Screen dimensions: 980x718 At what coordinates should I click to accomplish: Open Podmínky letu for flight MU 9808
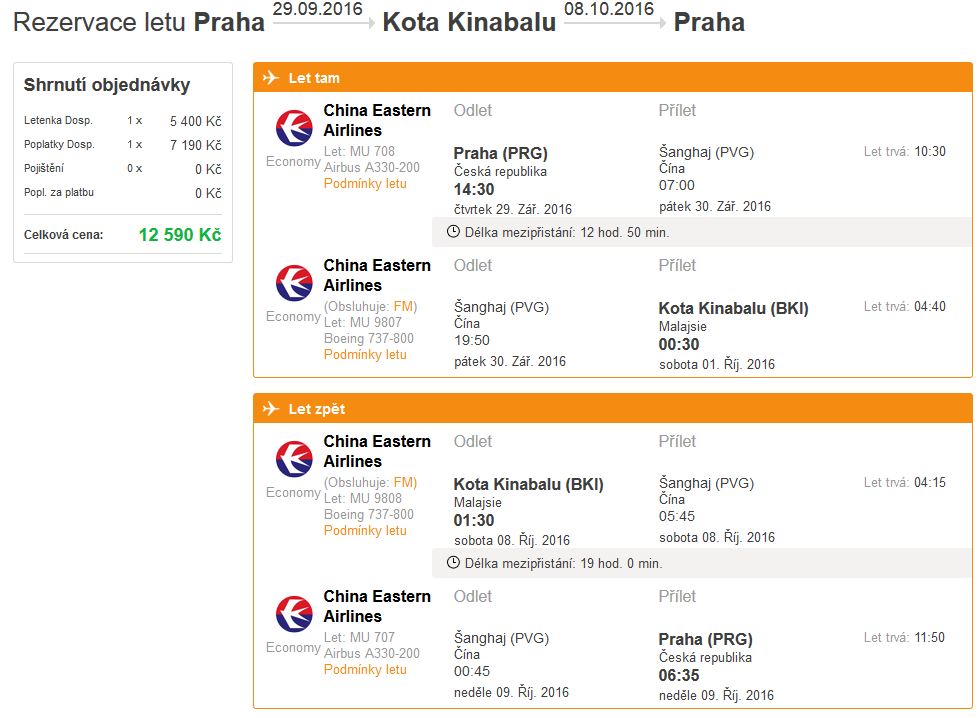coord(365,531)
